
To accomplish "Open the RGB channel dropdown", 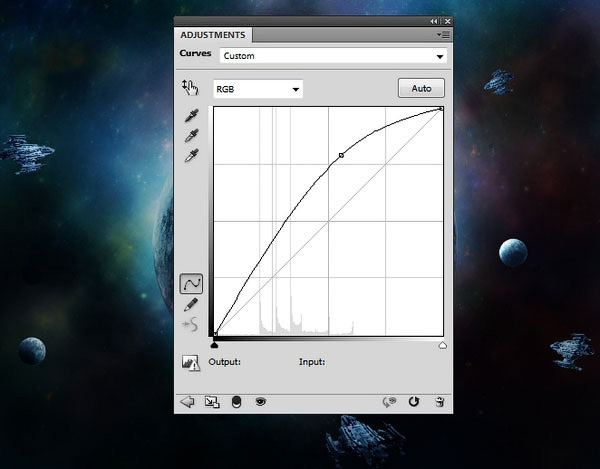I will coord(258,89).
